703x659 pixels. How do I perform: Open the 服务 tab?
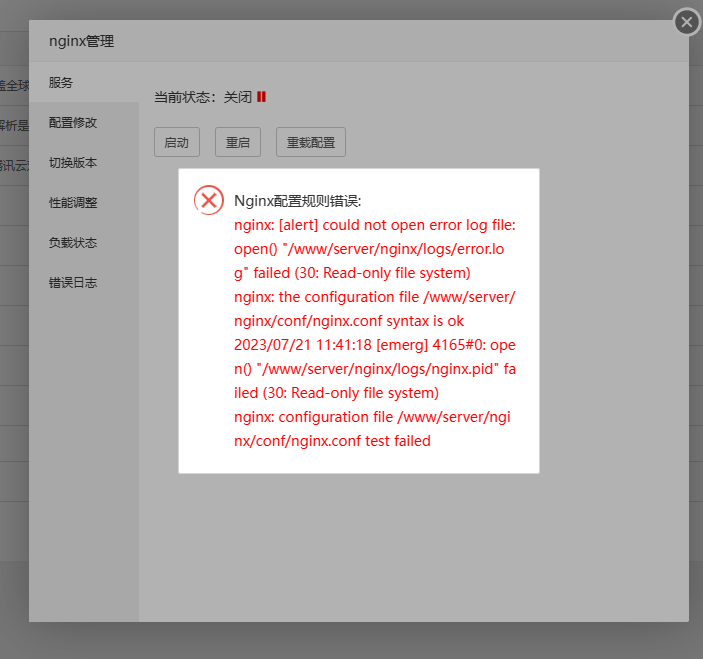coord(84,82)
